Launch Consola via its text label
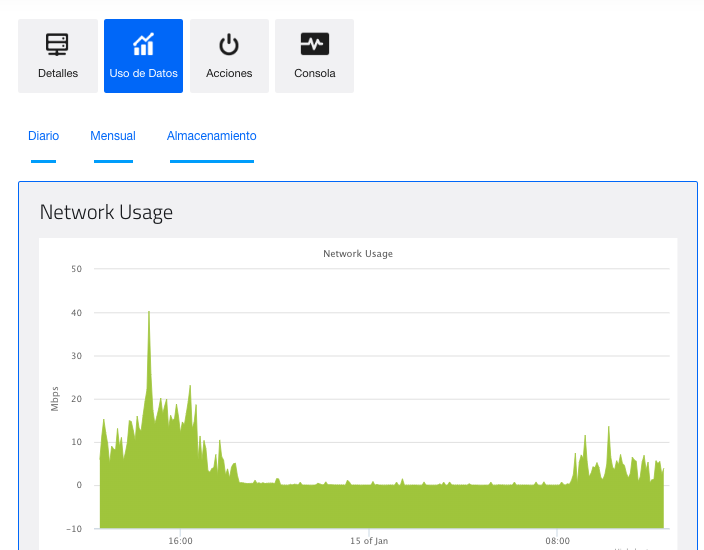 coord(314,73)
